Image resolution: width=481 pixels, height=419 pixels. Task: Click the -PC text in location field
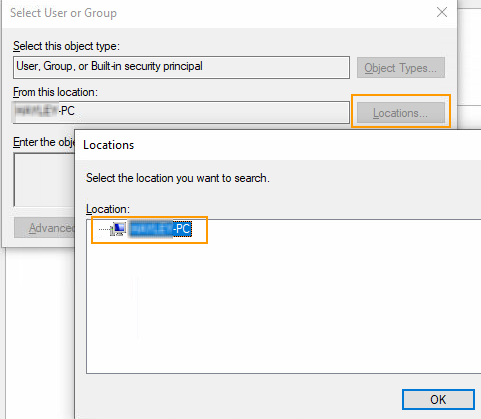(67, 111)
